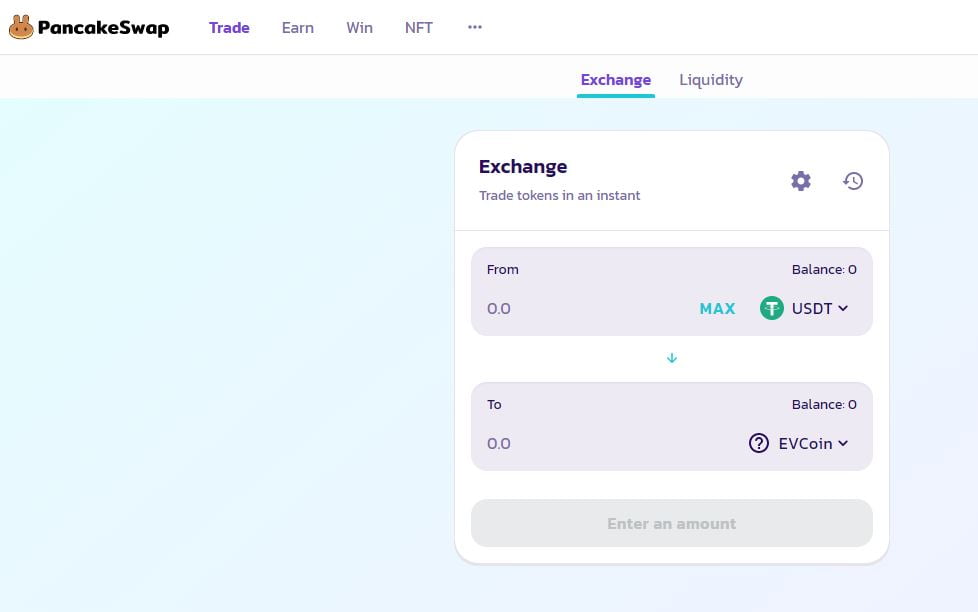
Task: Select the Exchange tab
Action: pos(616,80)
